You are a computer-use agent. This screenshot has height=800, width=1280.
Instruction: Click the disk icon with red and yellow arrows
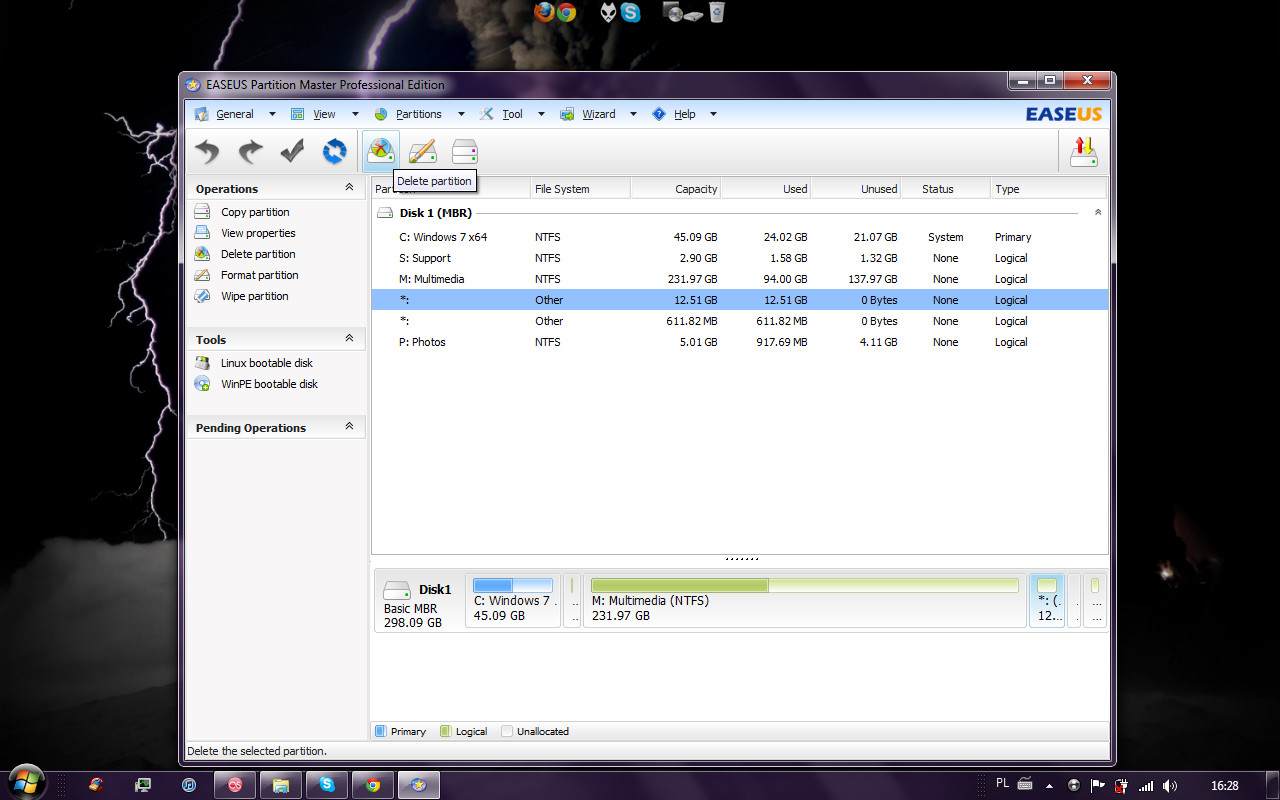pyautogui.click(x=1083, y=152)
